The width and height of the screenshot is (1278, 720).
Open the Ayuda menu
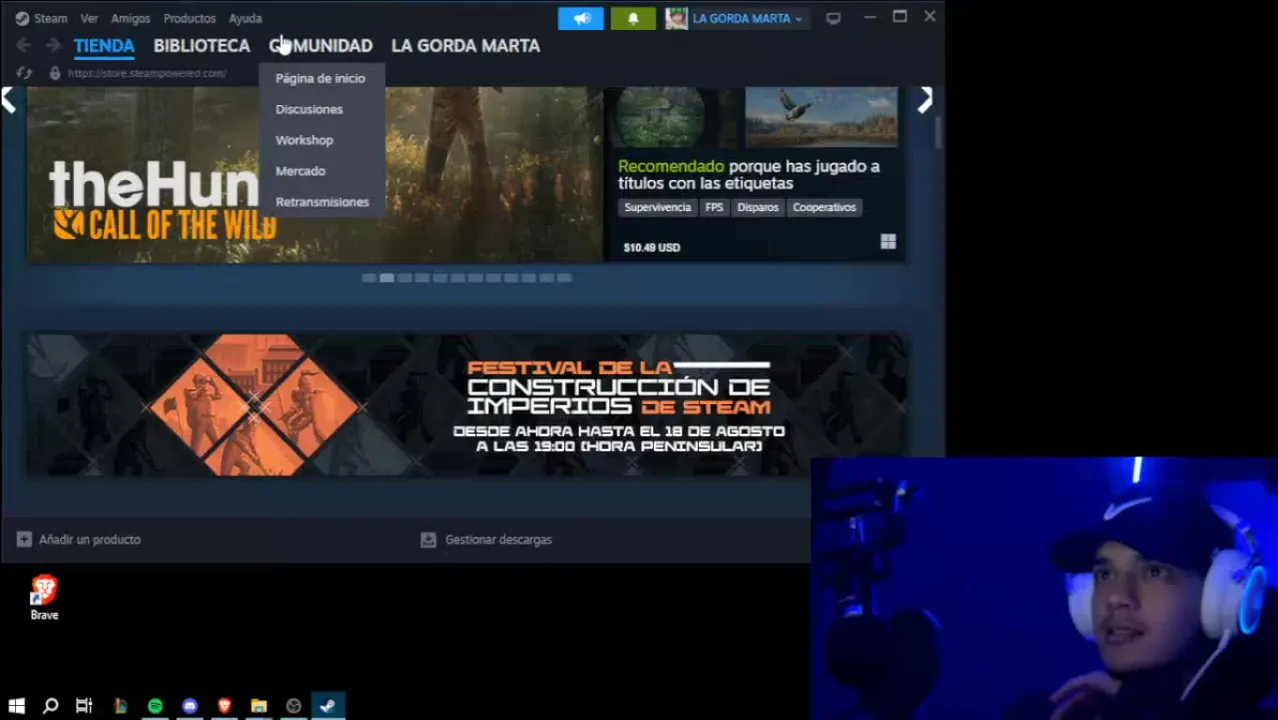245,18
